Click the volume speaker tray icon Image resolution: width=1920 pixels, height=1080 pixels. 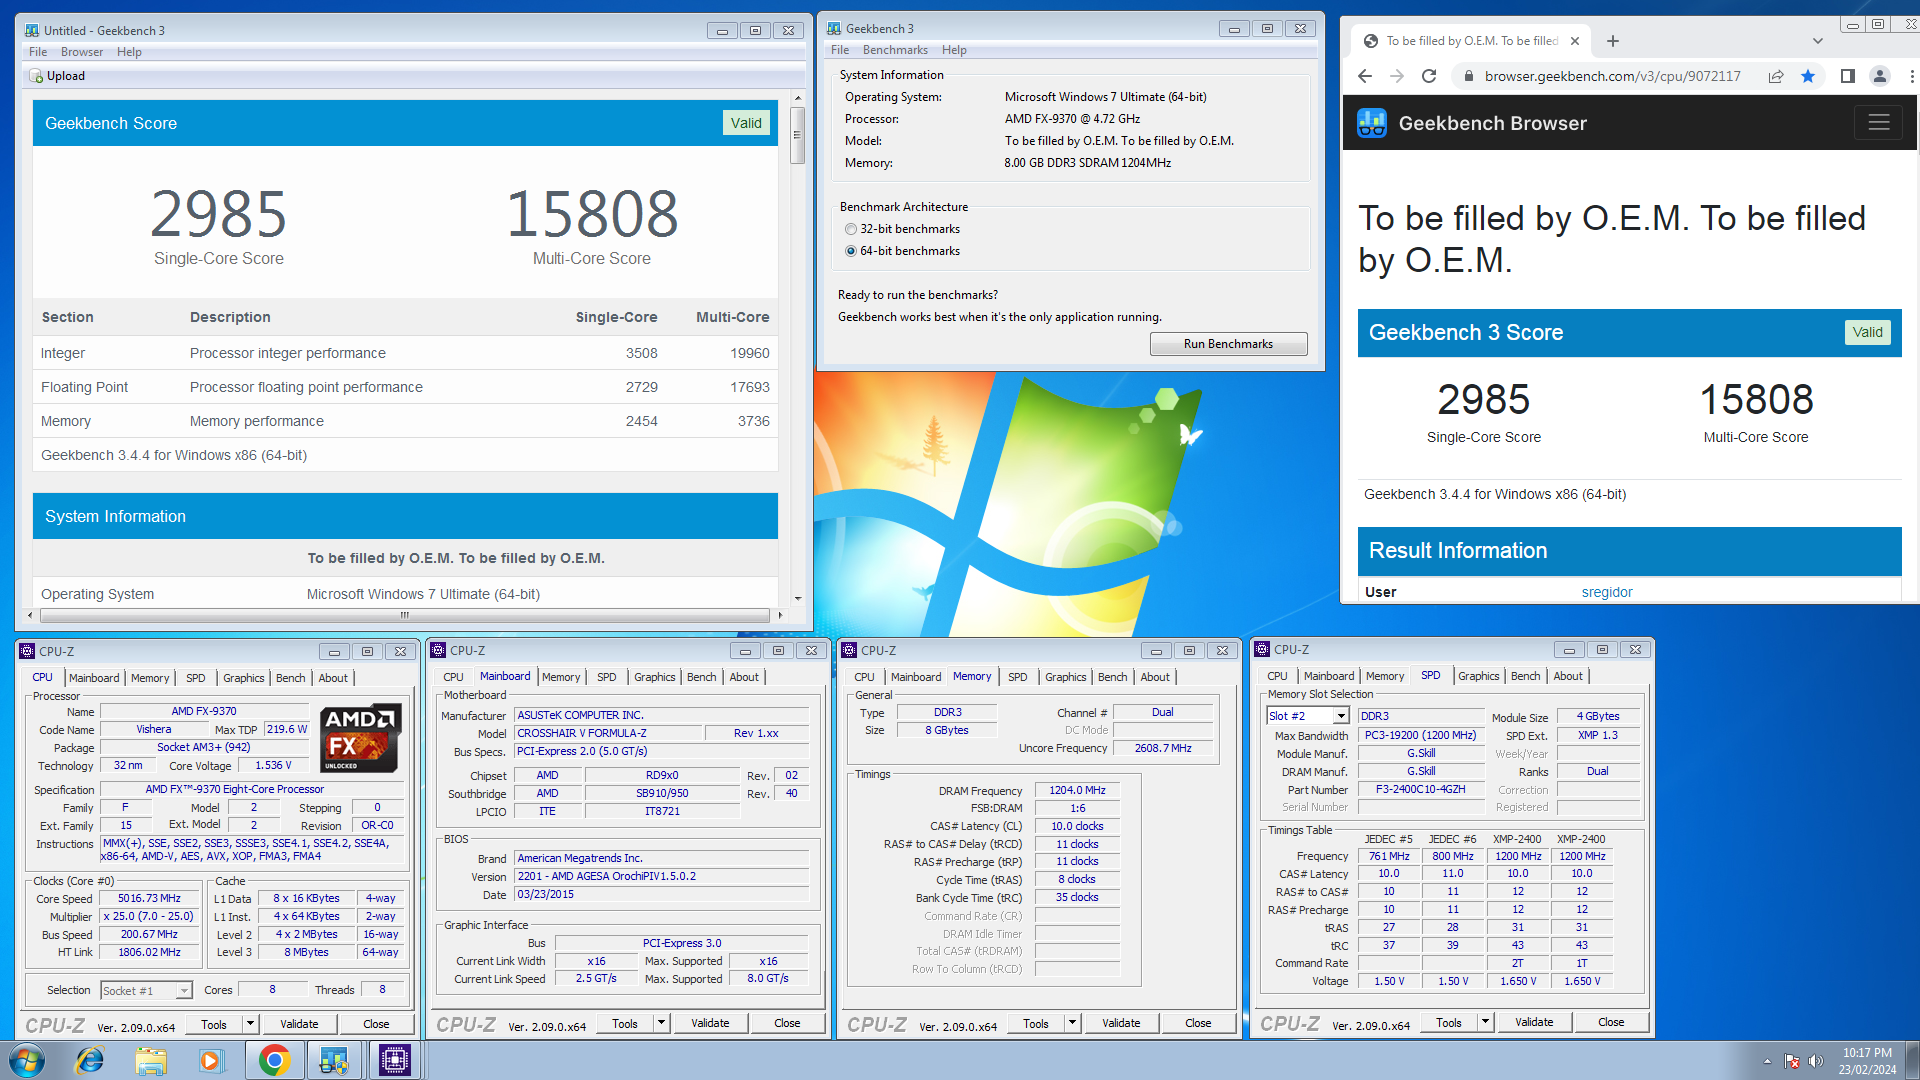pos(1816,1061)
